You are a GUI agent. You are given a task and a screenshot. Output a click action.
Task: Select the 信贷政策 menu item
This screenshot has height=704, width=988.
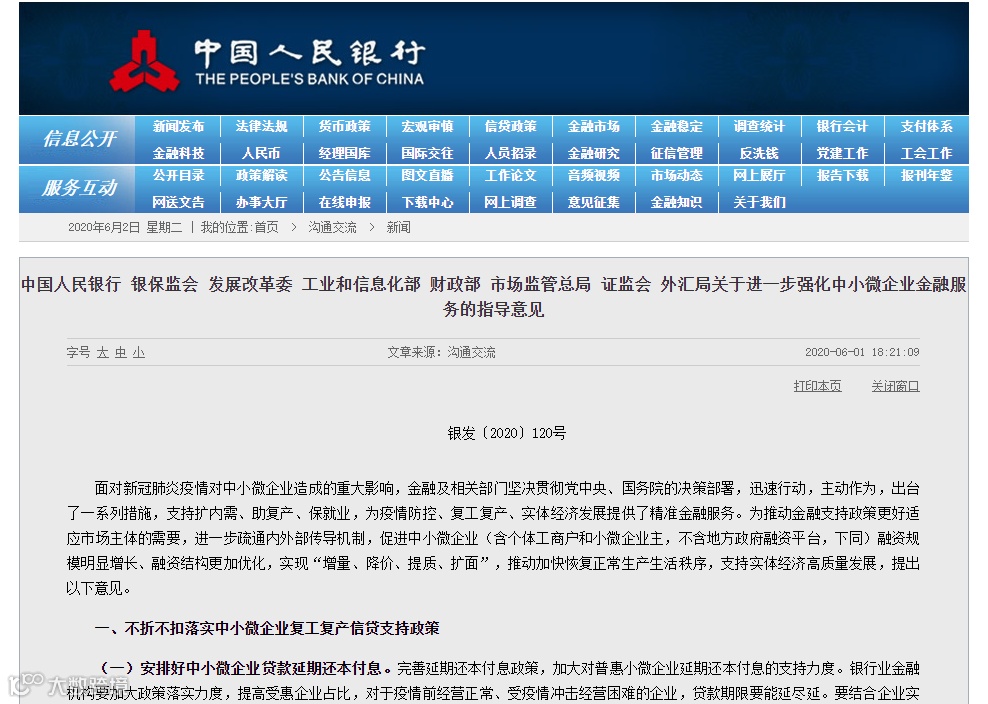[x=510, y=126]
